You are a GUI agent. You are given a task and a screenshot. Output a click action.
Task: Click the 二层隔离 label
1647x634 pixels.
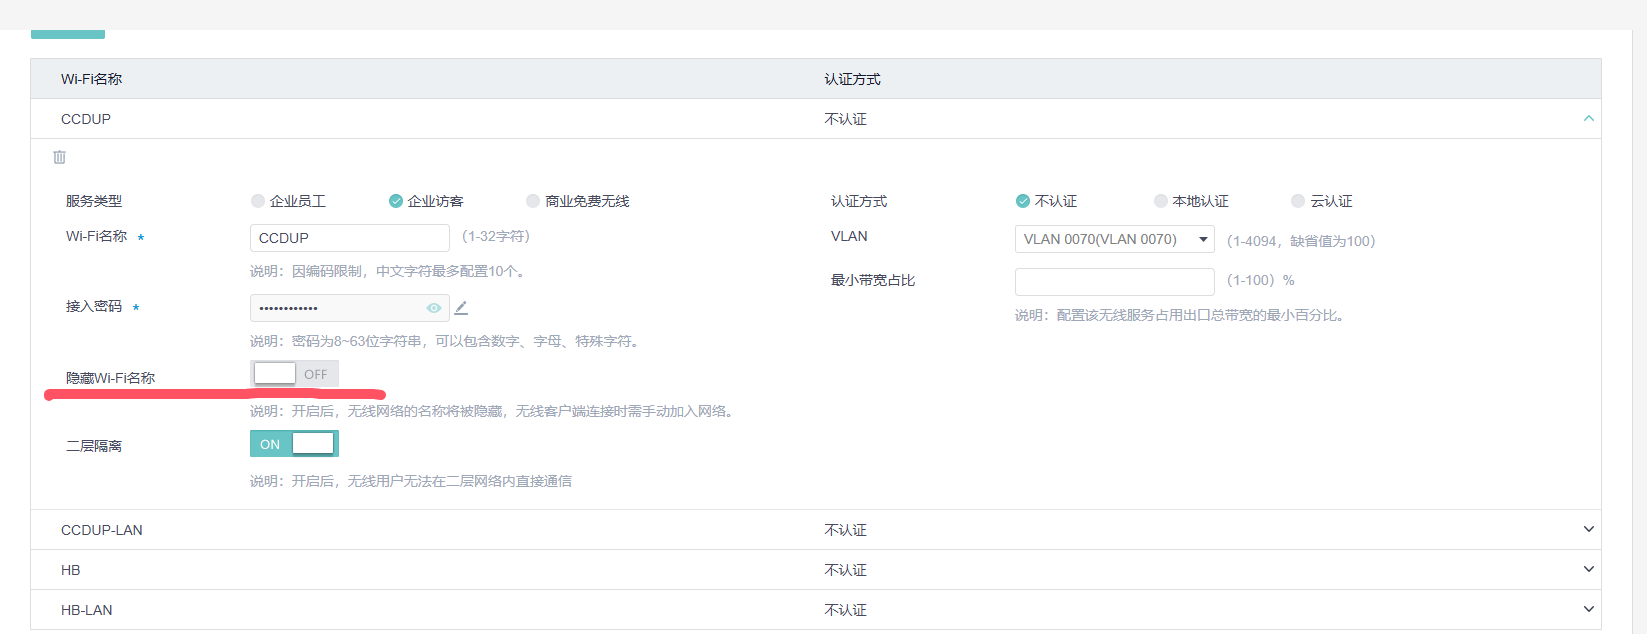coord(94,446)
